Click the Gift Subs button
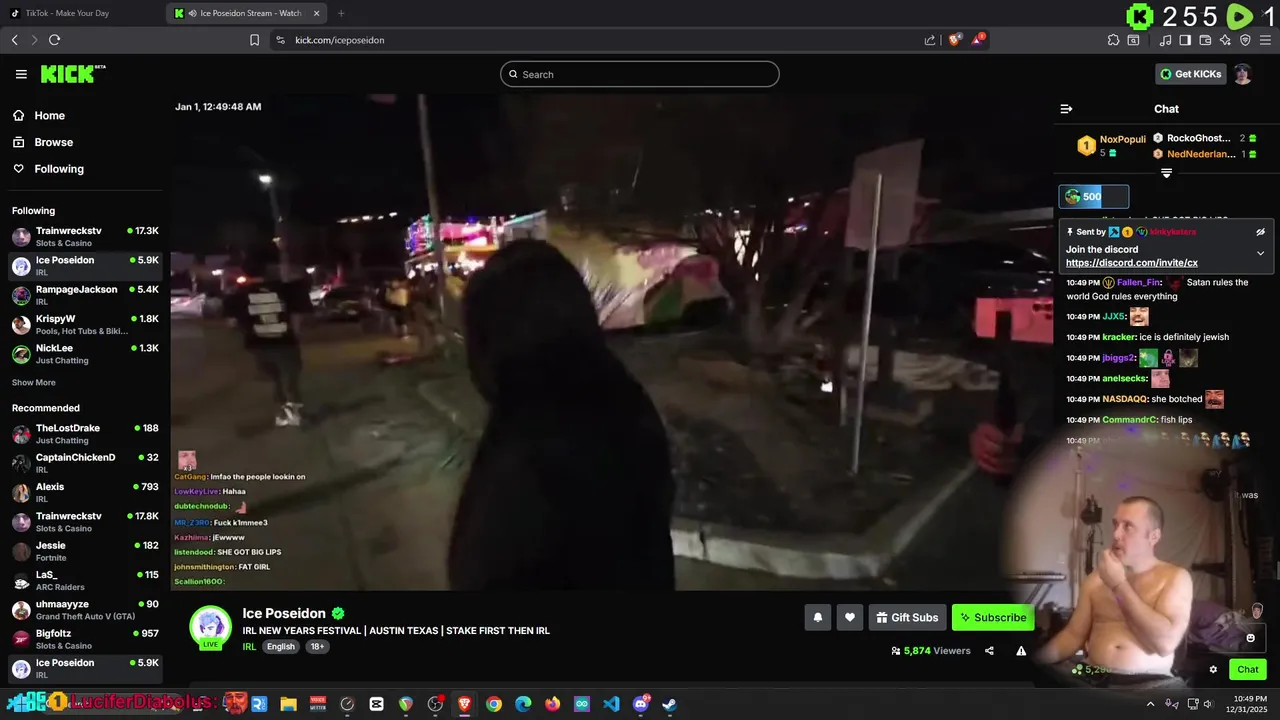 tap(907, 617)
